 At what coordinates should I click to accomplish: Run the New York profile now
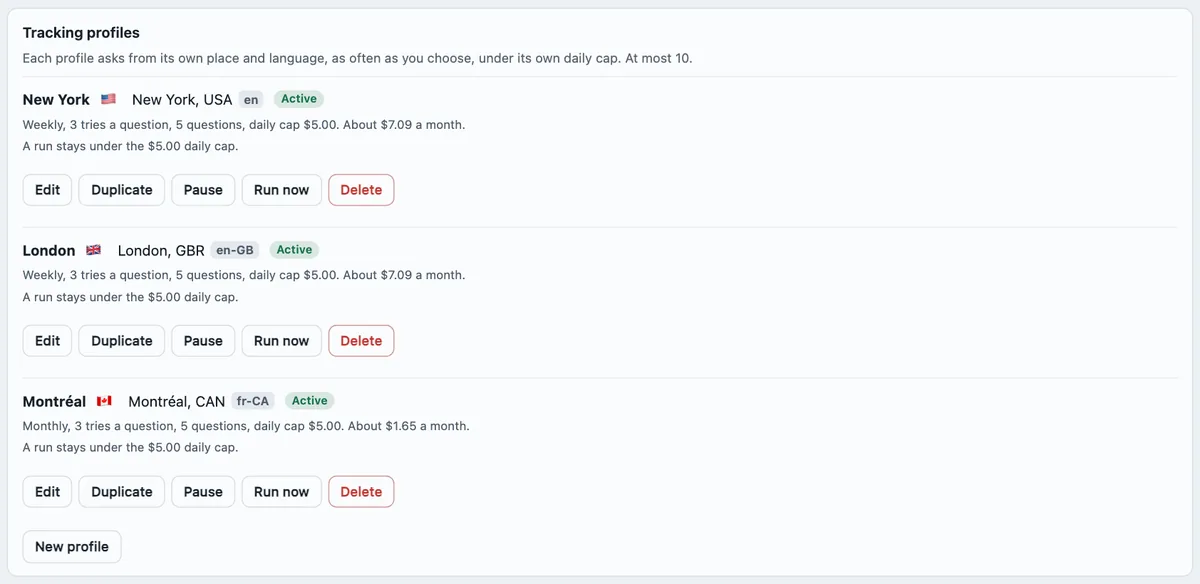pyautogui.click(x=282, y=190)
